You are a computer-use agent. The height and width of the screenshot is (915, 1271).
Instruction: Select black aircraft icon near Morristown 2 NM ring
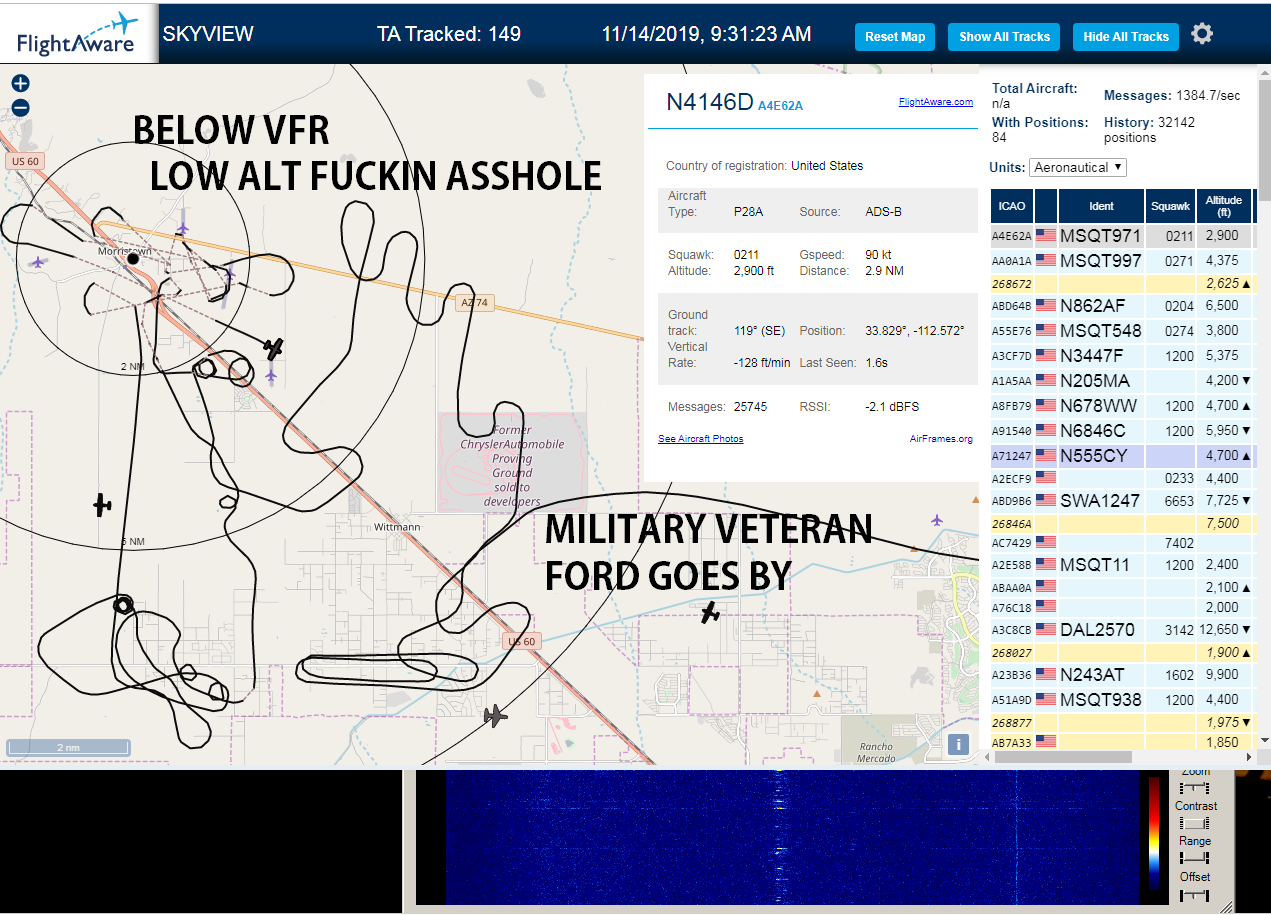point(273,348)
